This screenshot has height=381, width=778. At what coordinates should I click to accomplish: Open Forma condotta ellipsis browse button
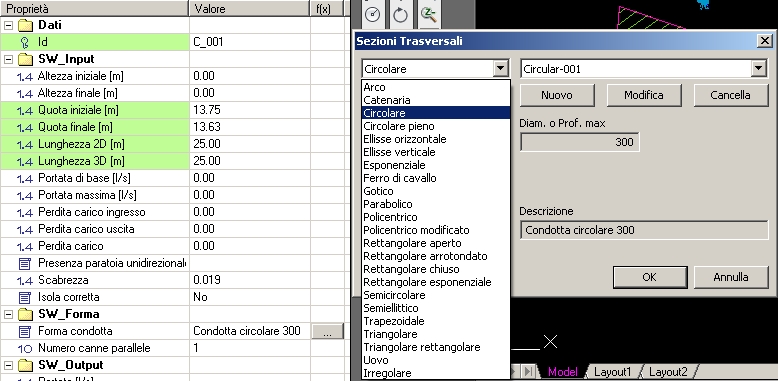click(327, 331)
